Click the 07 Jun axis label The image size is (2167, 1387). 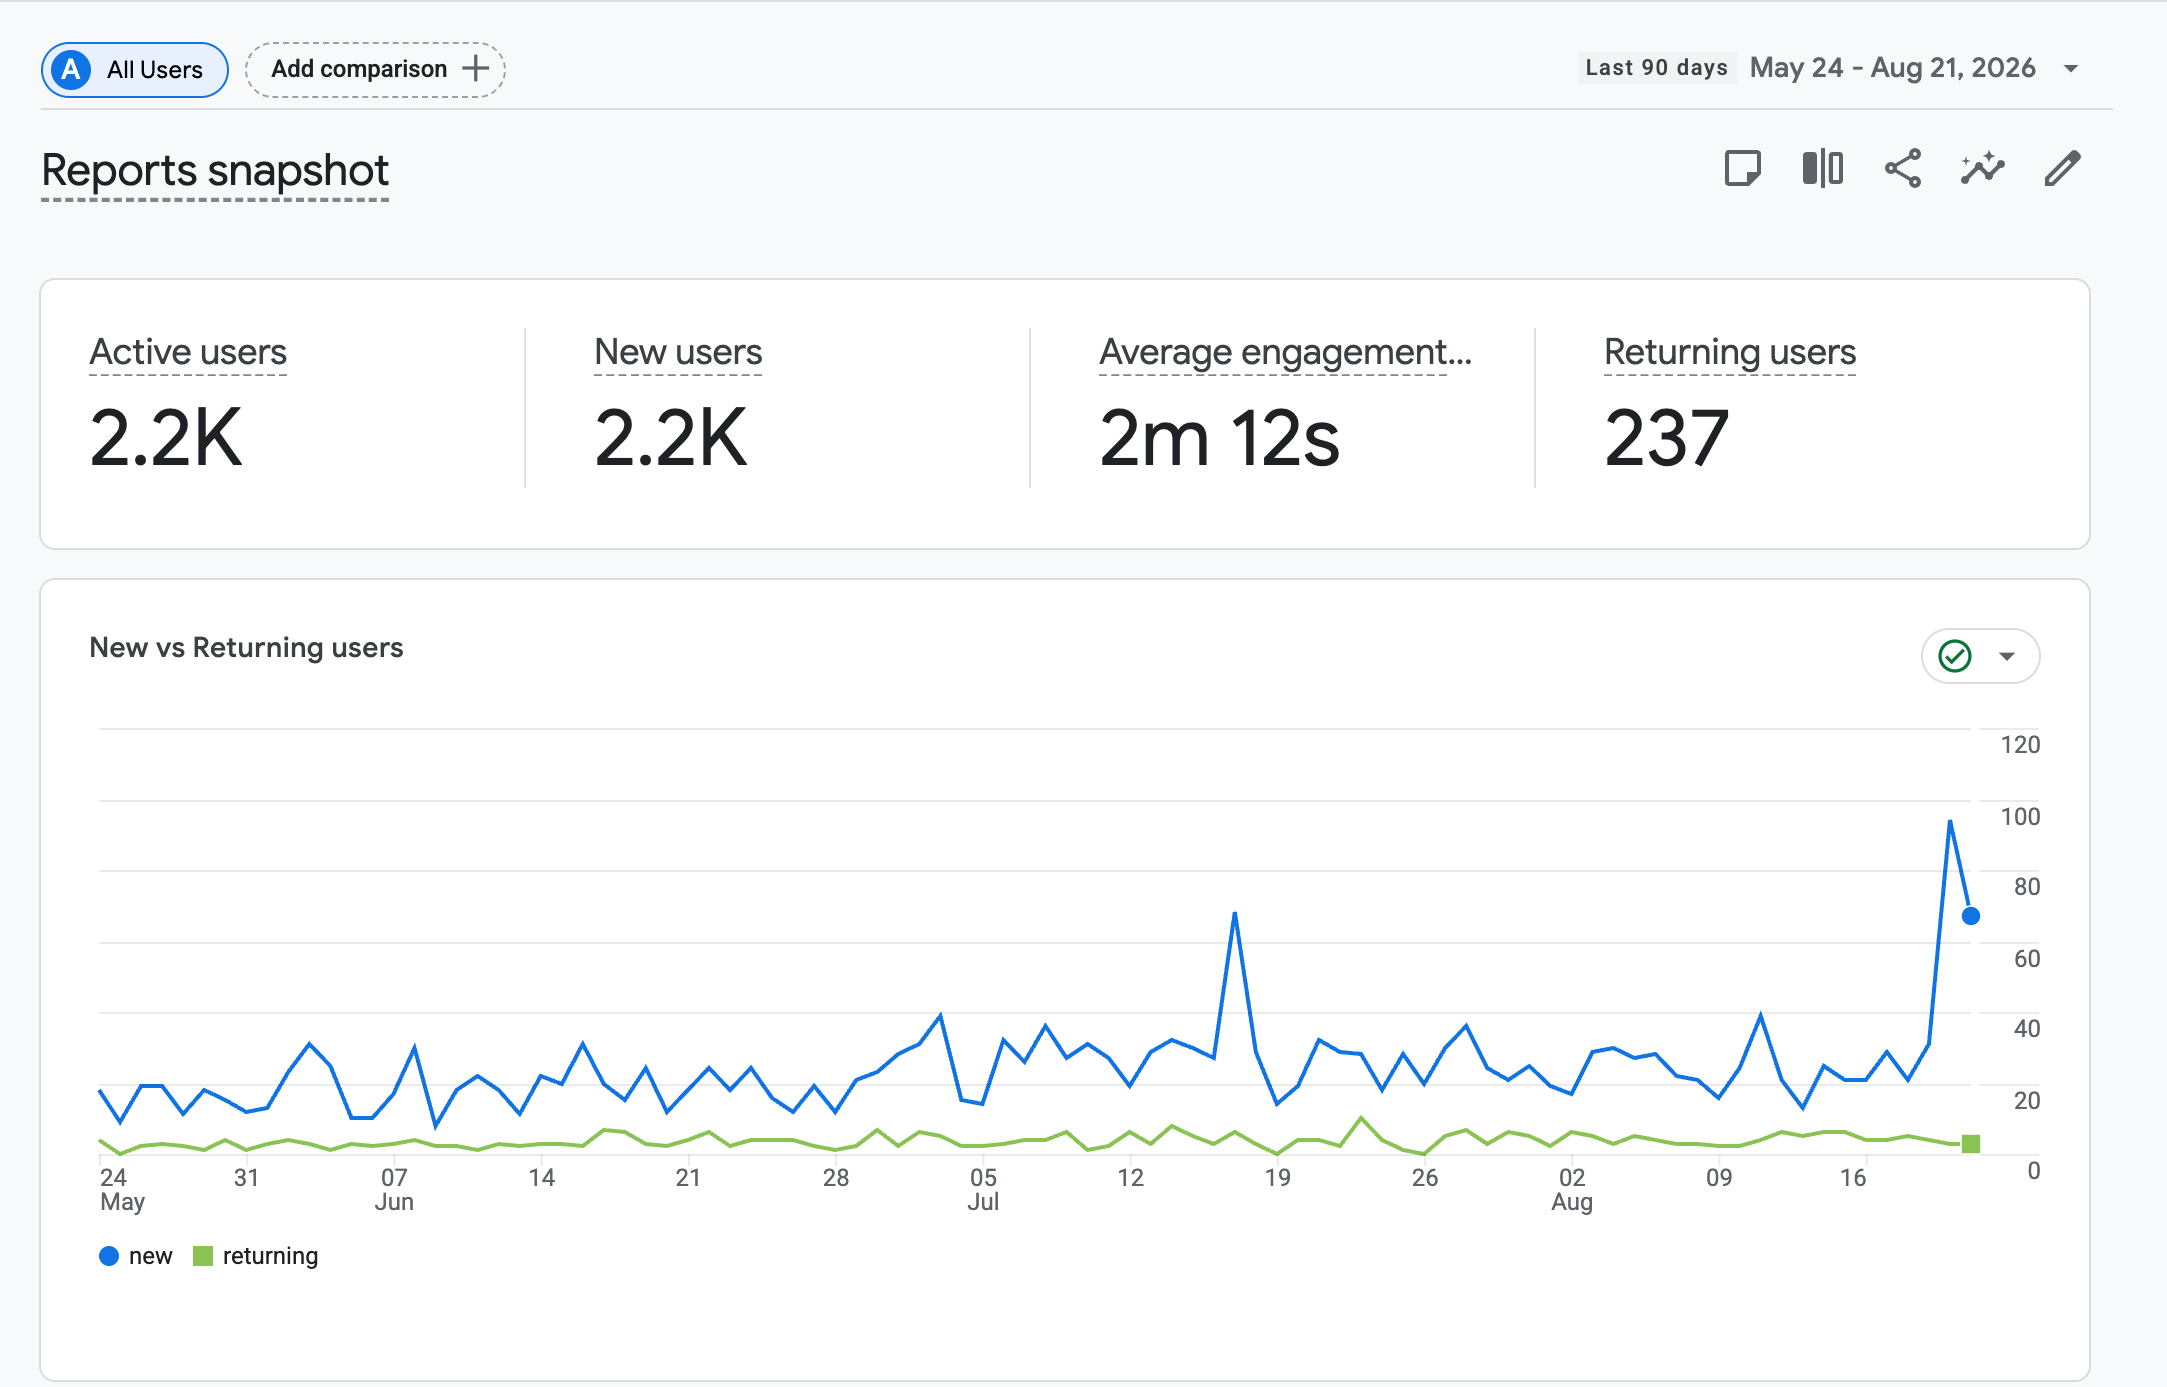pyautogui.click(x=394, y=1189)
